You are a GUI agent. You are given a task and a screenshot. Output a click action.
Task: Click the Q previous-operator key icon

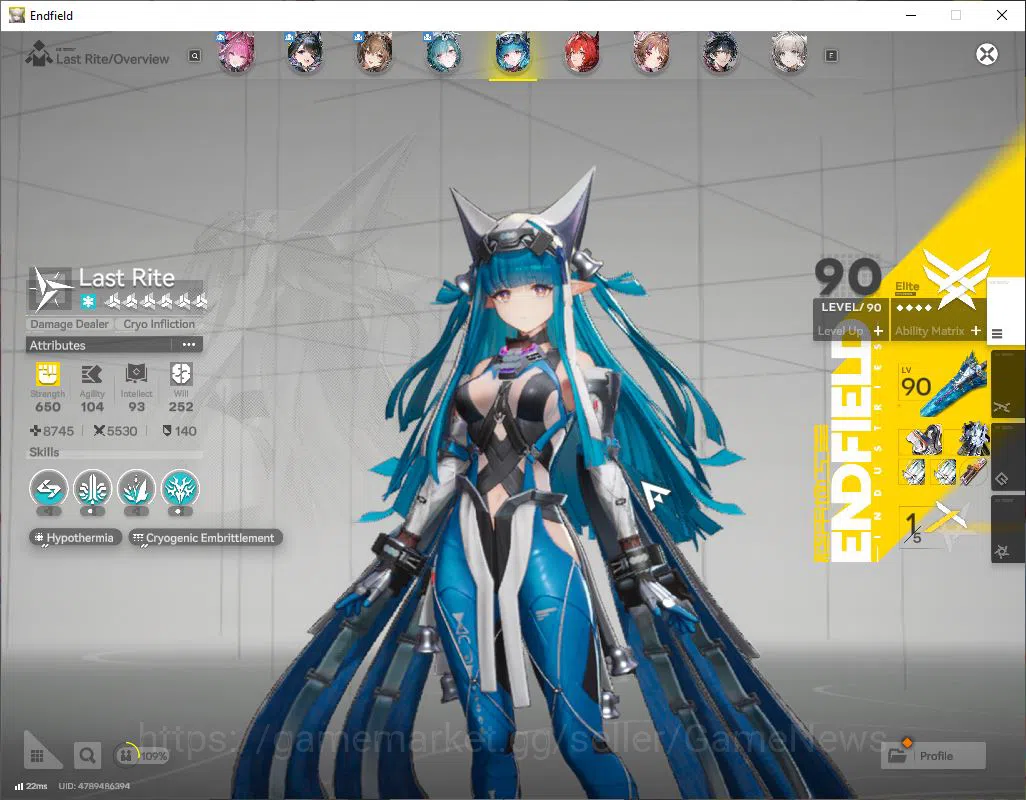(195, 56)
